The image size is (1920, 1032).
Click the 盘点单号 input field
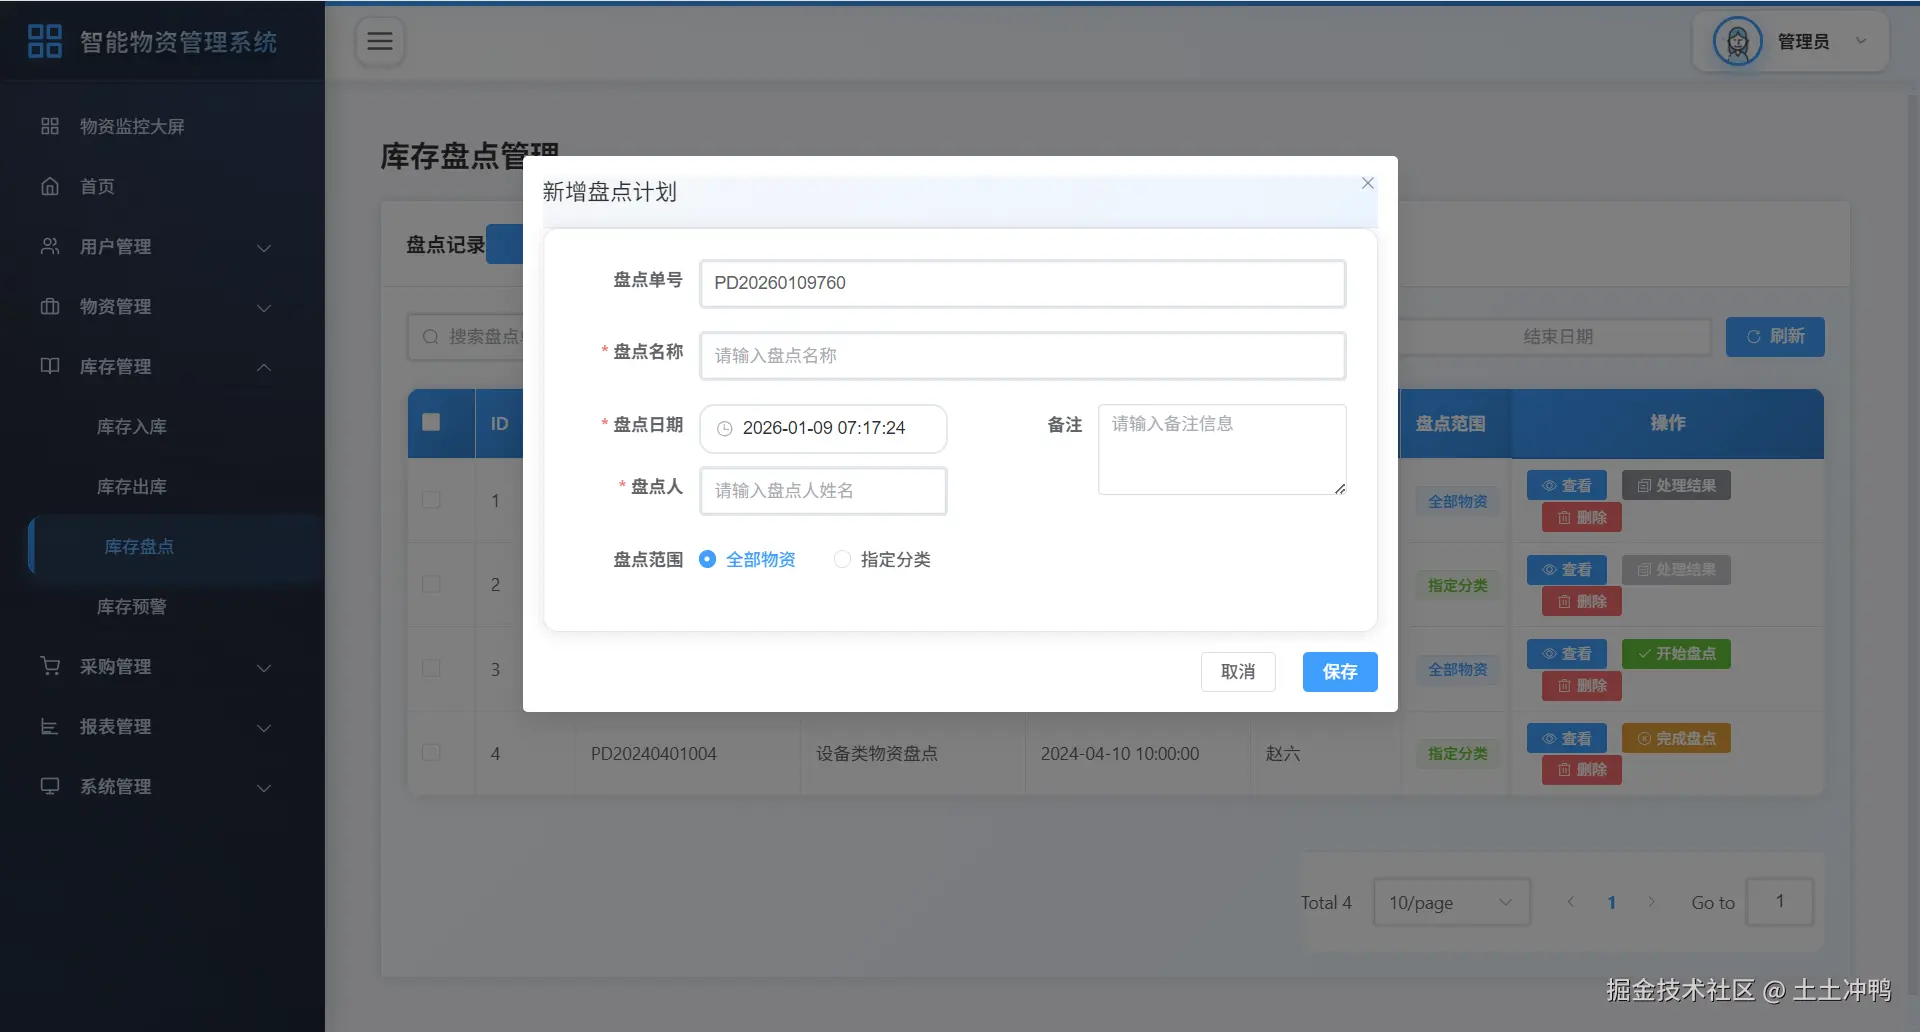pos(1023,283)
